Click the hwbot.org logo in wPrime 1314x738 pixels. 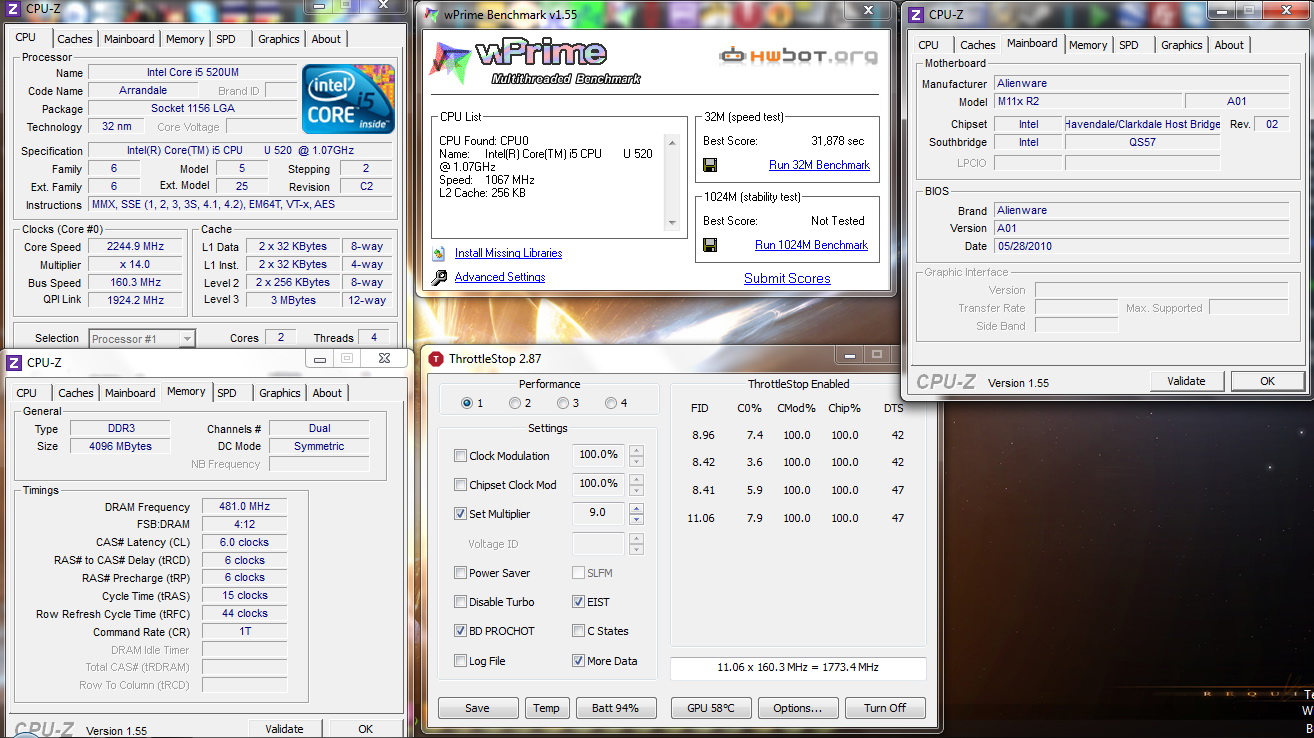798,56
